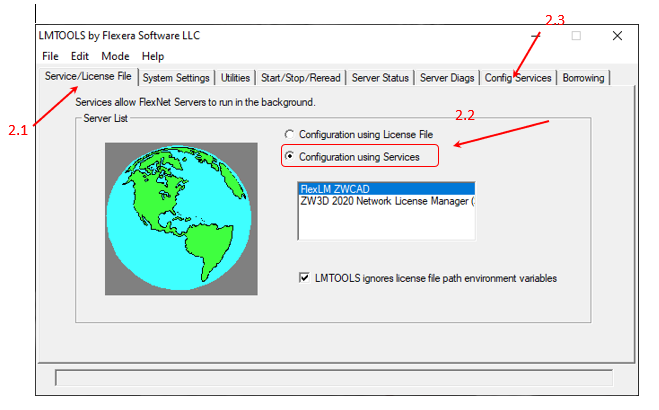Click the status bar field at bottom
The width and height of the screenshot is (659, 410).
[334, 378]
